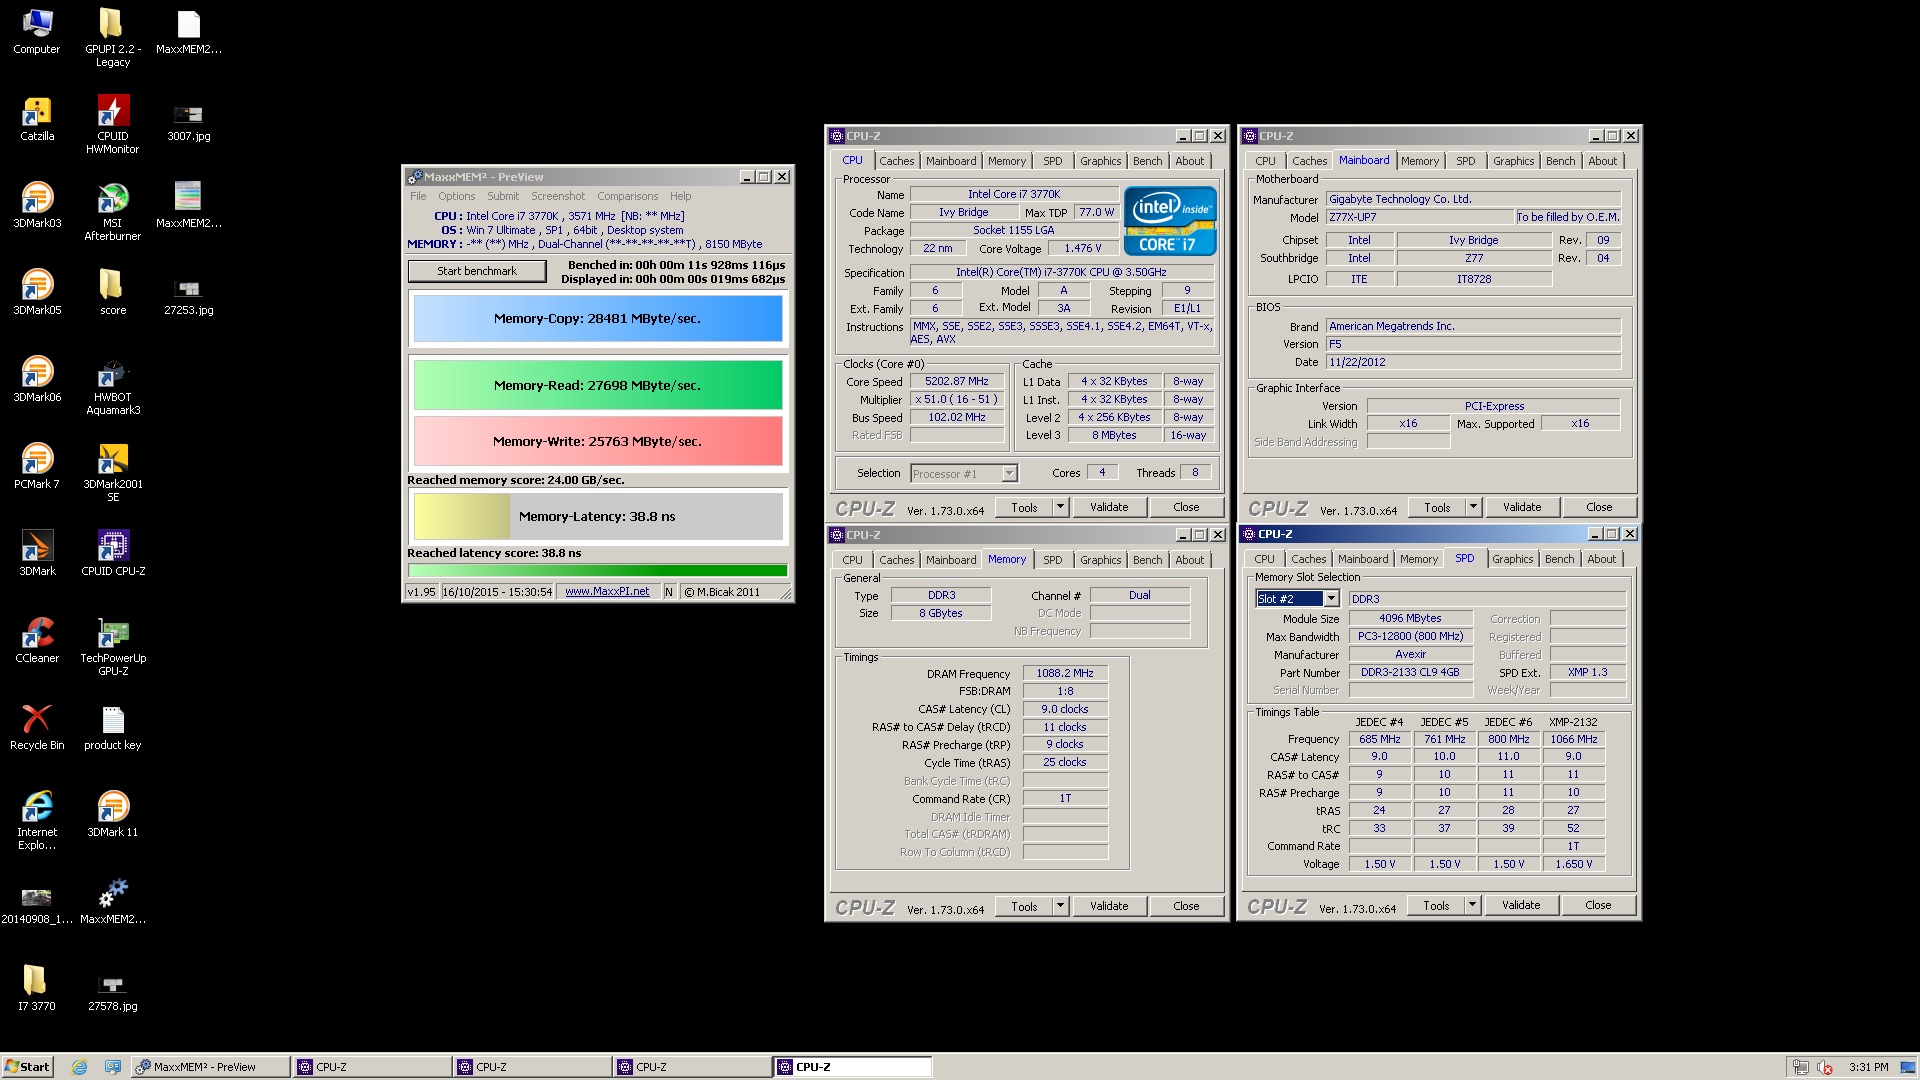Select the 3DMark06 shortcut icon
Screen dimensions: 1920x1080
(x=37, y=379)
